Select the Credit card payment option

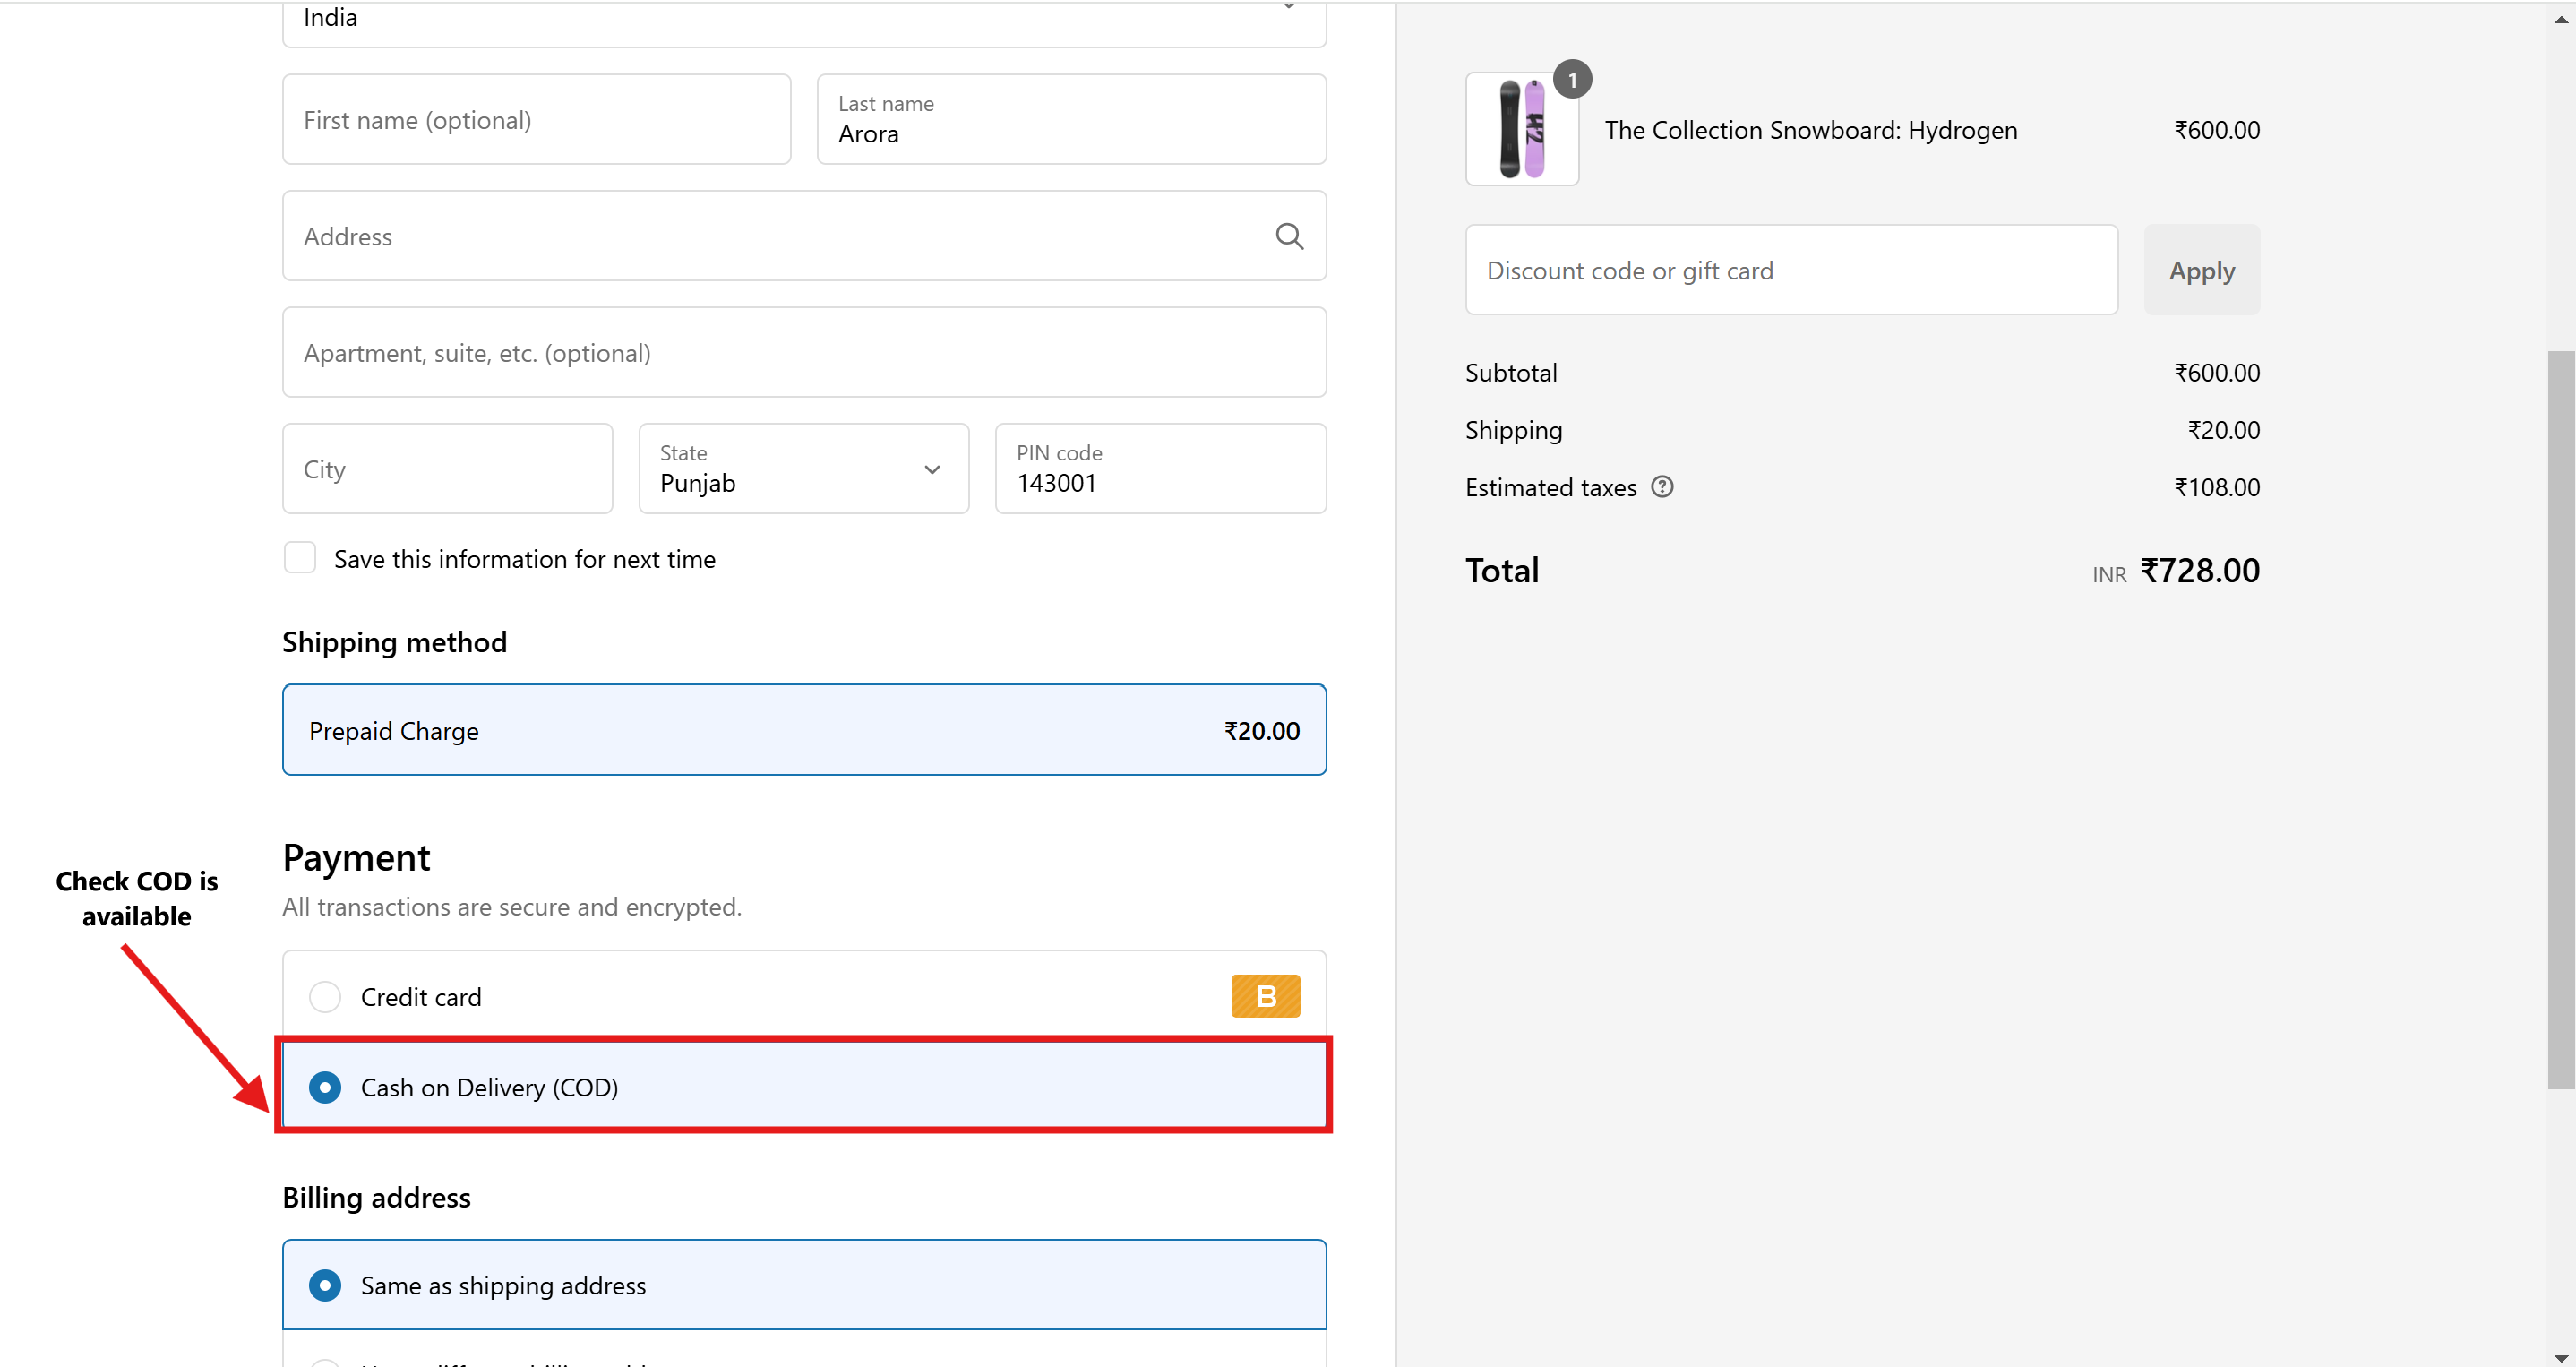325,997
